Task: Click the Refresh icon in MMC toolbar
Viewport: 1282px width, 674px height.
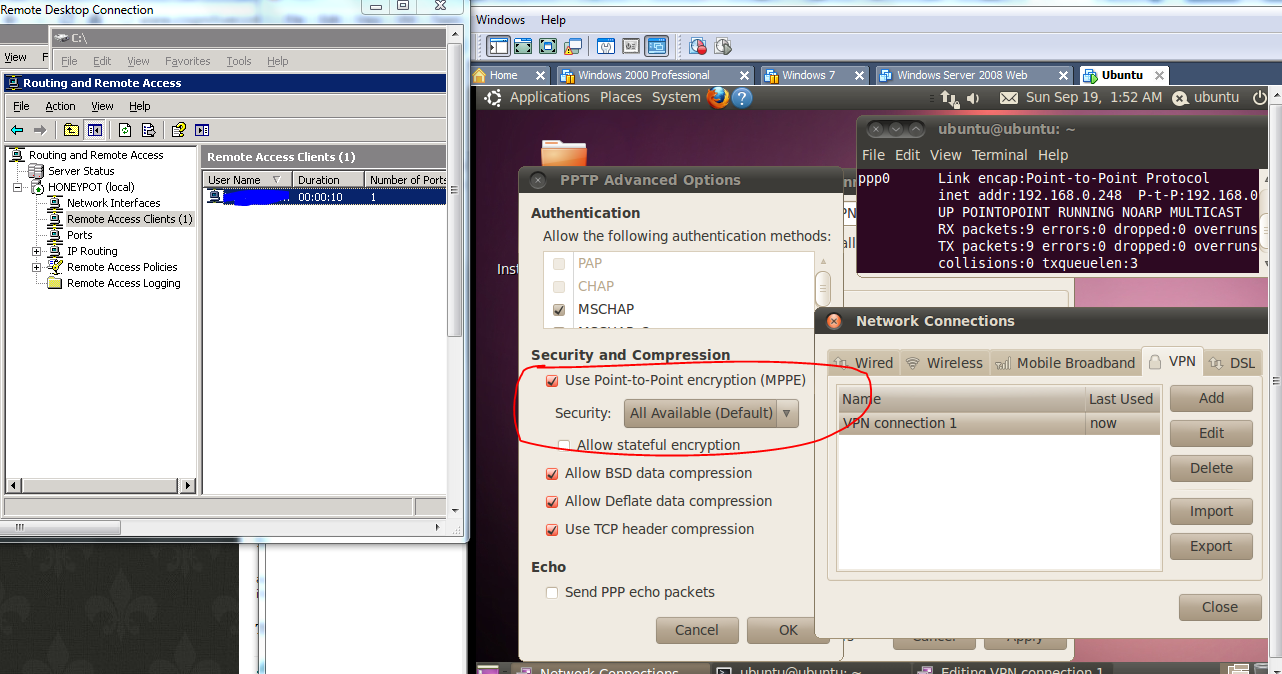Action: point(125,130)
